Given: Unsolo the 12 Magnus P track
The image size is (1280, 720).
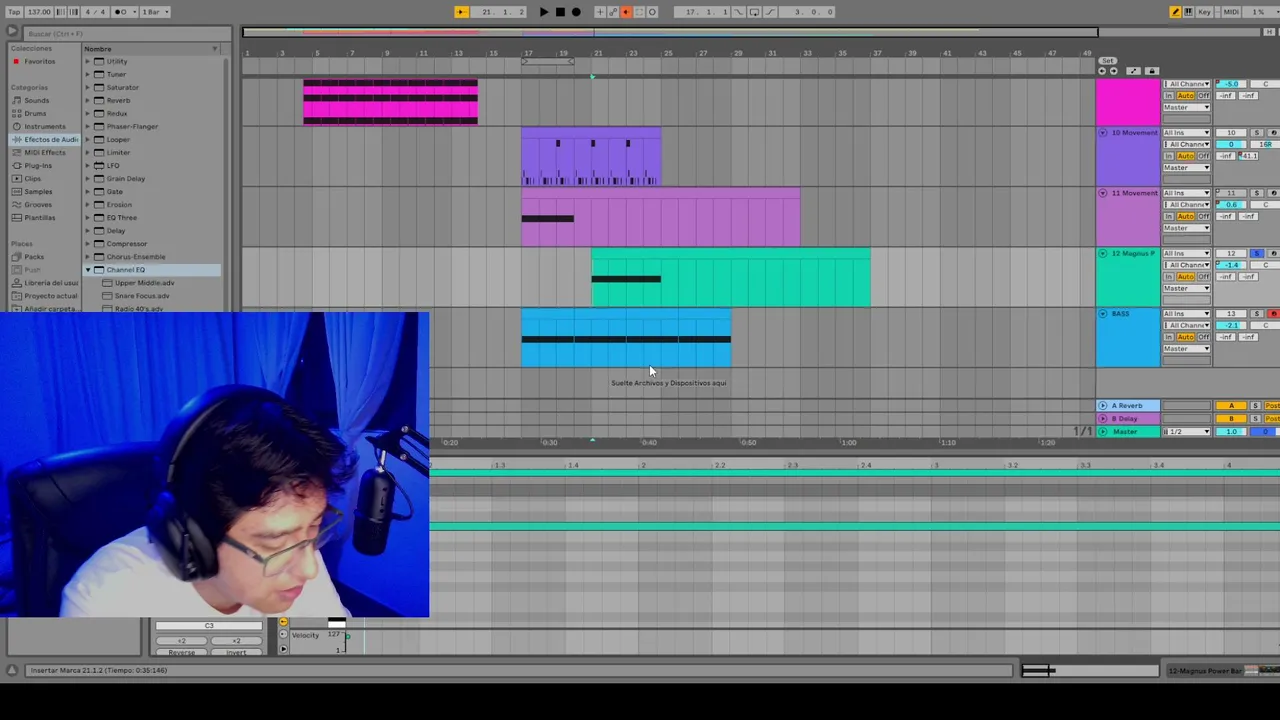Looking at the screenshot, I should [x=1257, y=253].
